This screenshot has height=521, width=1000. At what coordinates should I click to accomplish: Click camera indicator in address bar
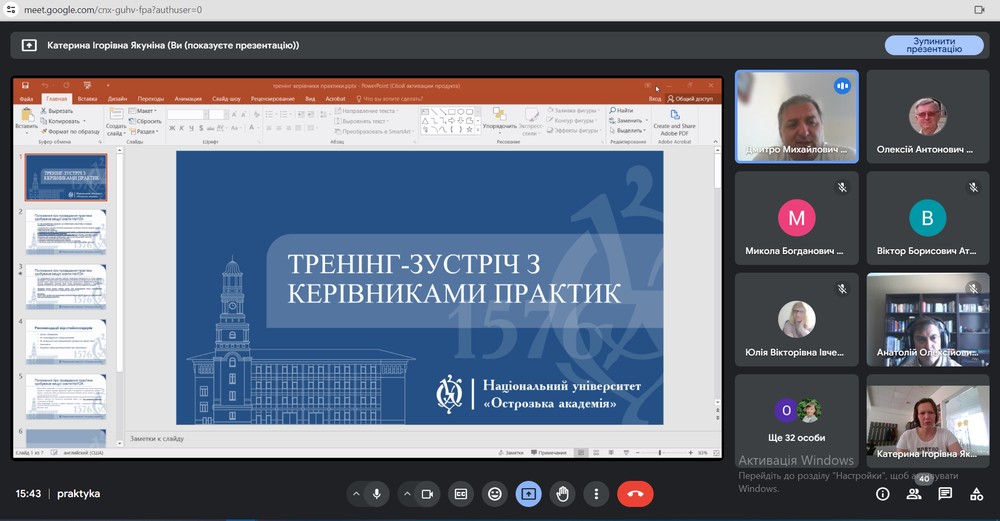coord(980,10)
